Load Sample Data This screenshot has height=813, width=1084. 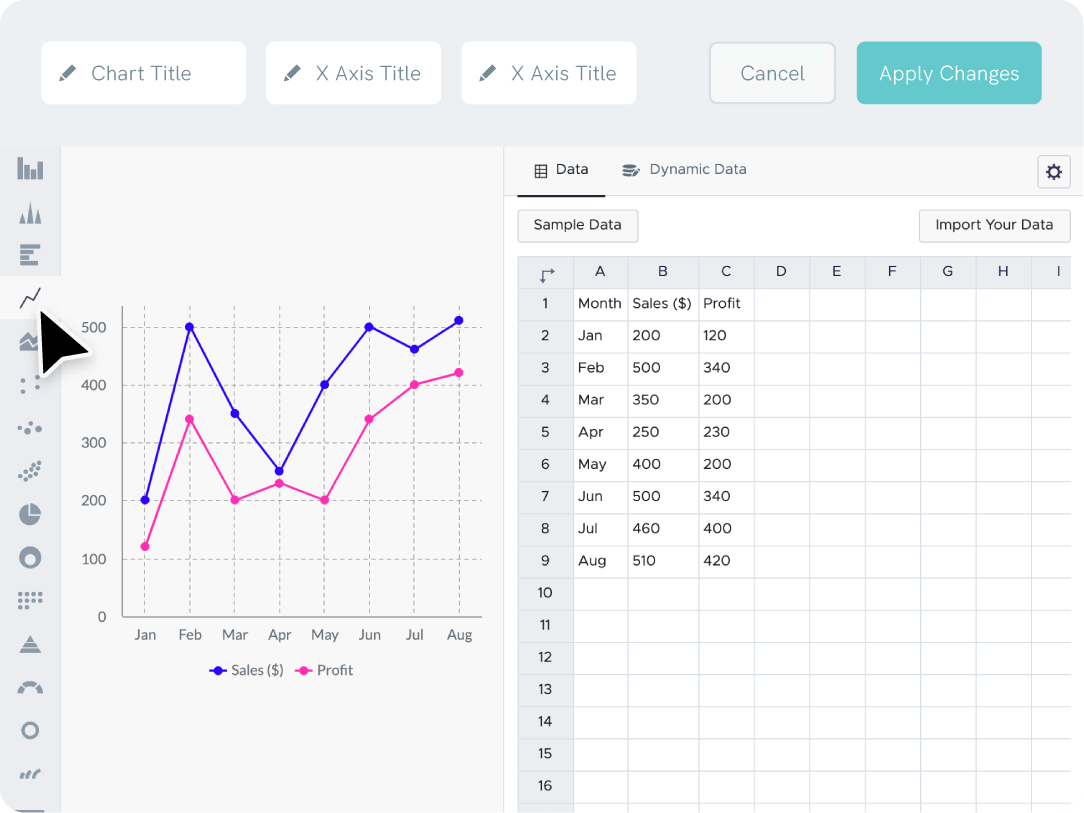pos(577,225)
